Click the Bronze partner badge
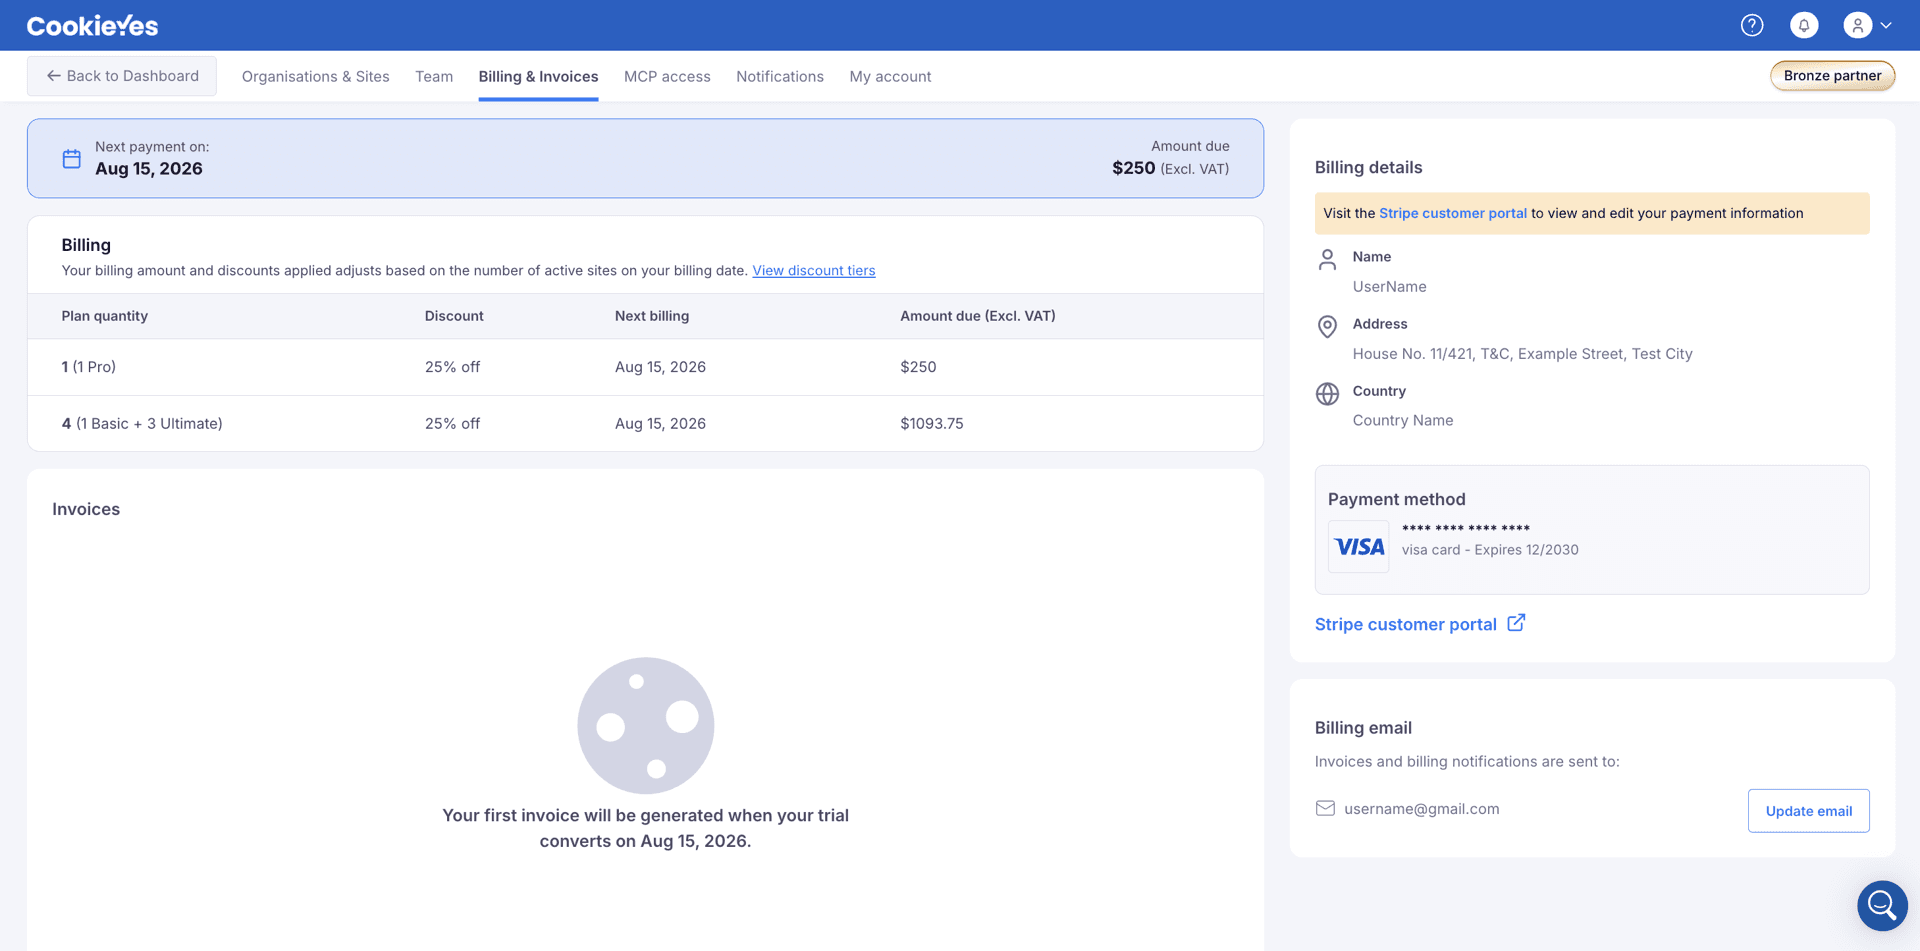 click(1832, 76)
